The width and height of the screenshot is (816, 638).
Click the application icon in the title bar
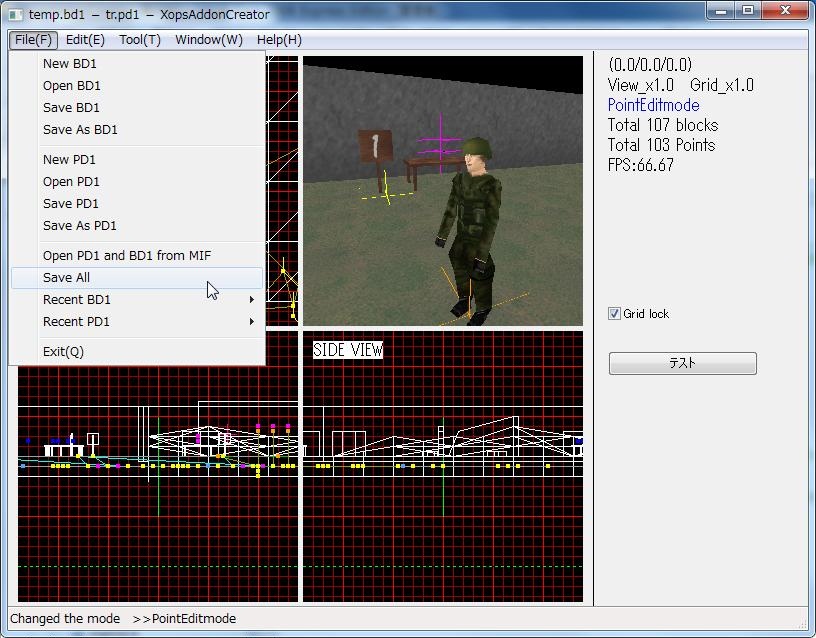pyautogui.click(x=16, y=14)
